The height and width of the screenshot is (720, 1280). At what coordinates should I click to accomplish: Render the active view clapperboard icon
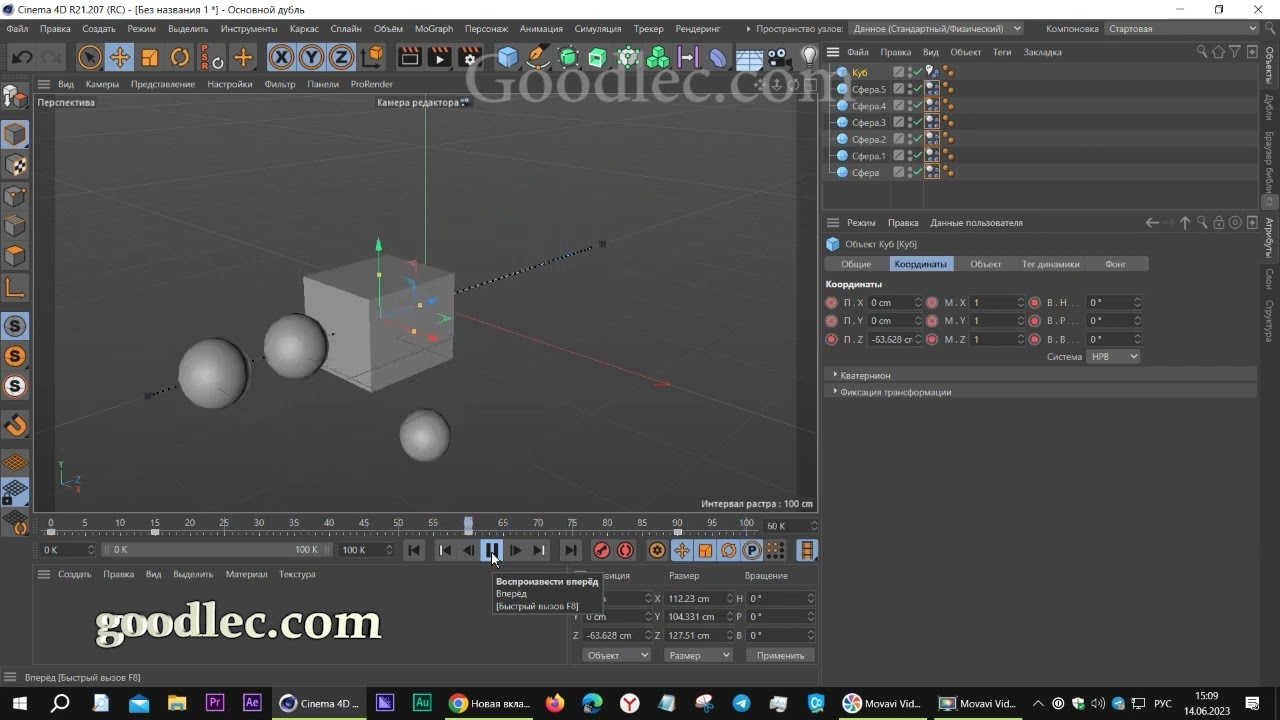409,57
